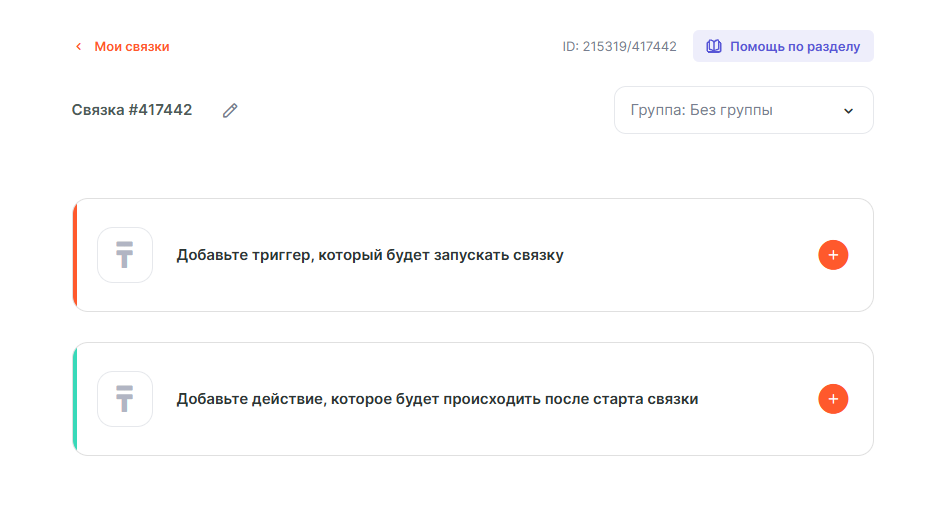
Task: Expand the Группа: Без группы dropdown
Action: [x=743, y=110]
